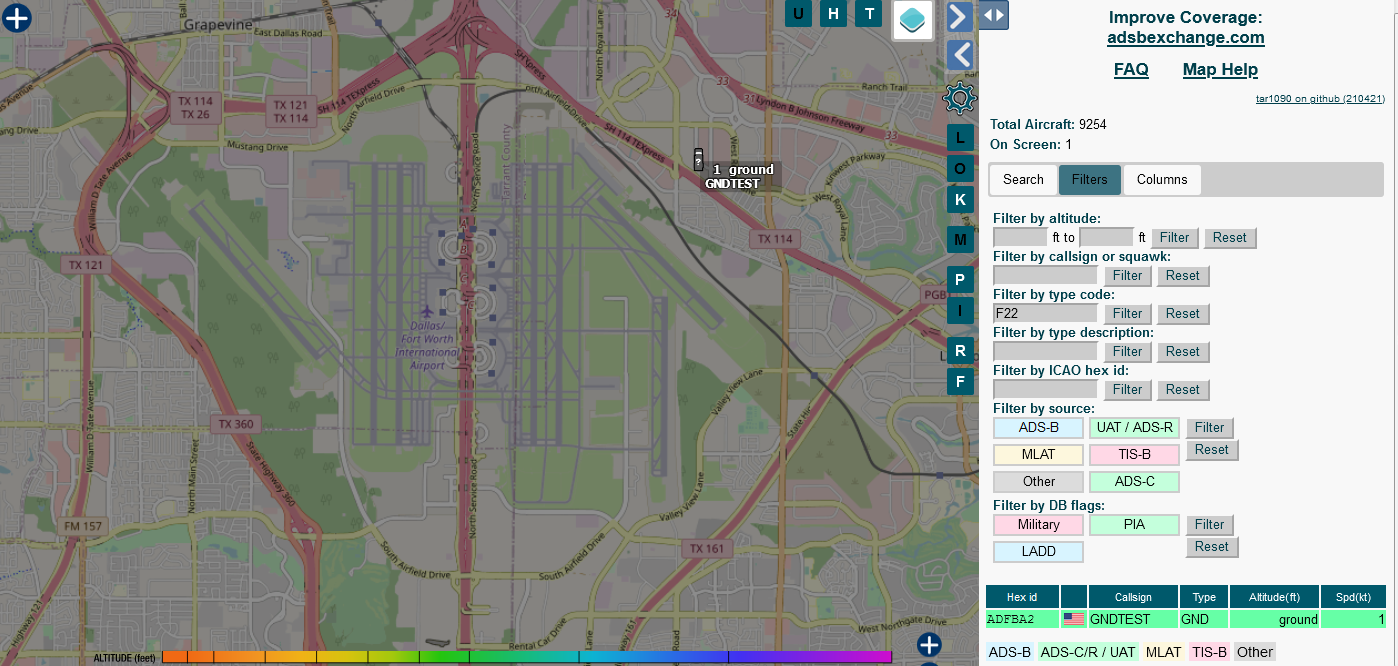
Task: Shrink the sidebar using the left chevron
Action: (x=960, y=55)
